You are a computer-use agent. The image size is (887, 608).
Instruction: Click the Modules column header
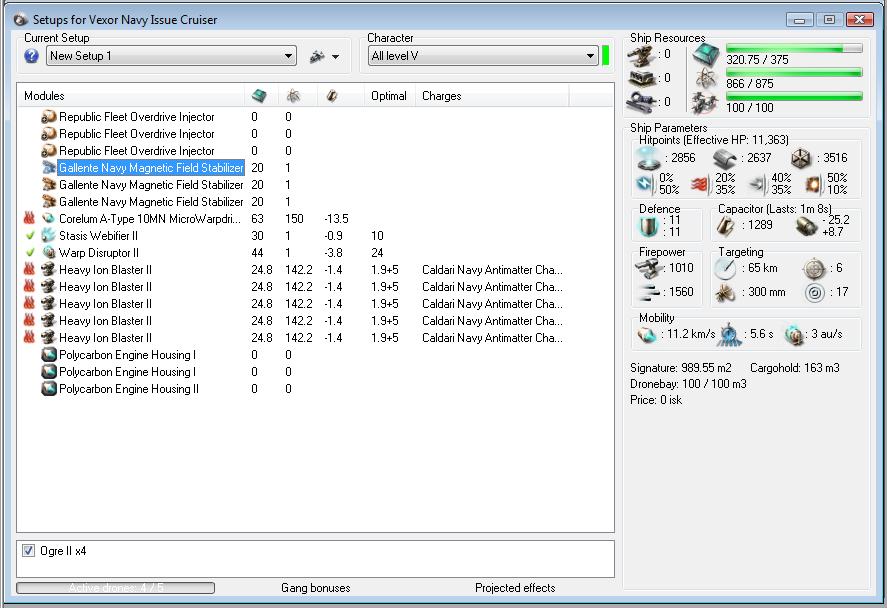[44, 96]
